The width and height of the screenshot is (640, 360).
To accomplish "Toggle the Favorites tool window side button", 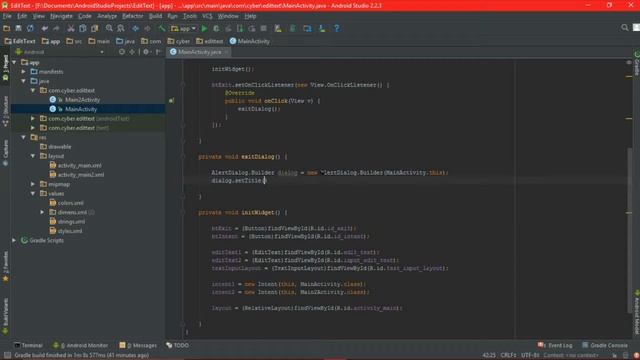I will pyautogui.click(x=5, y=266).
